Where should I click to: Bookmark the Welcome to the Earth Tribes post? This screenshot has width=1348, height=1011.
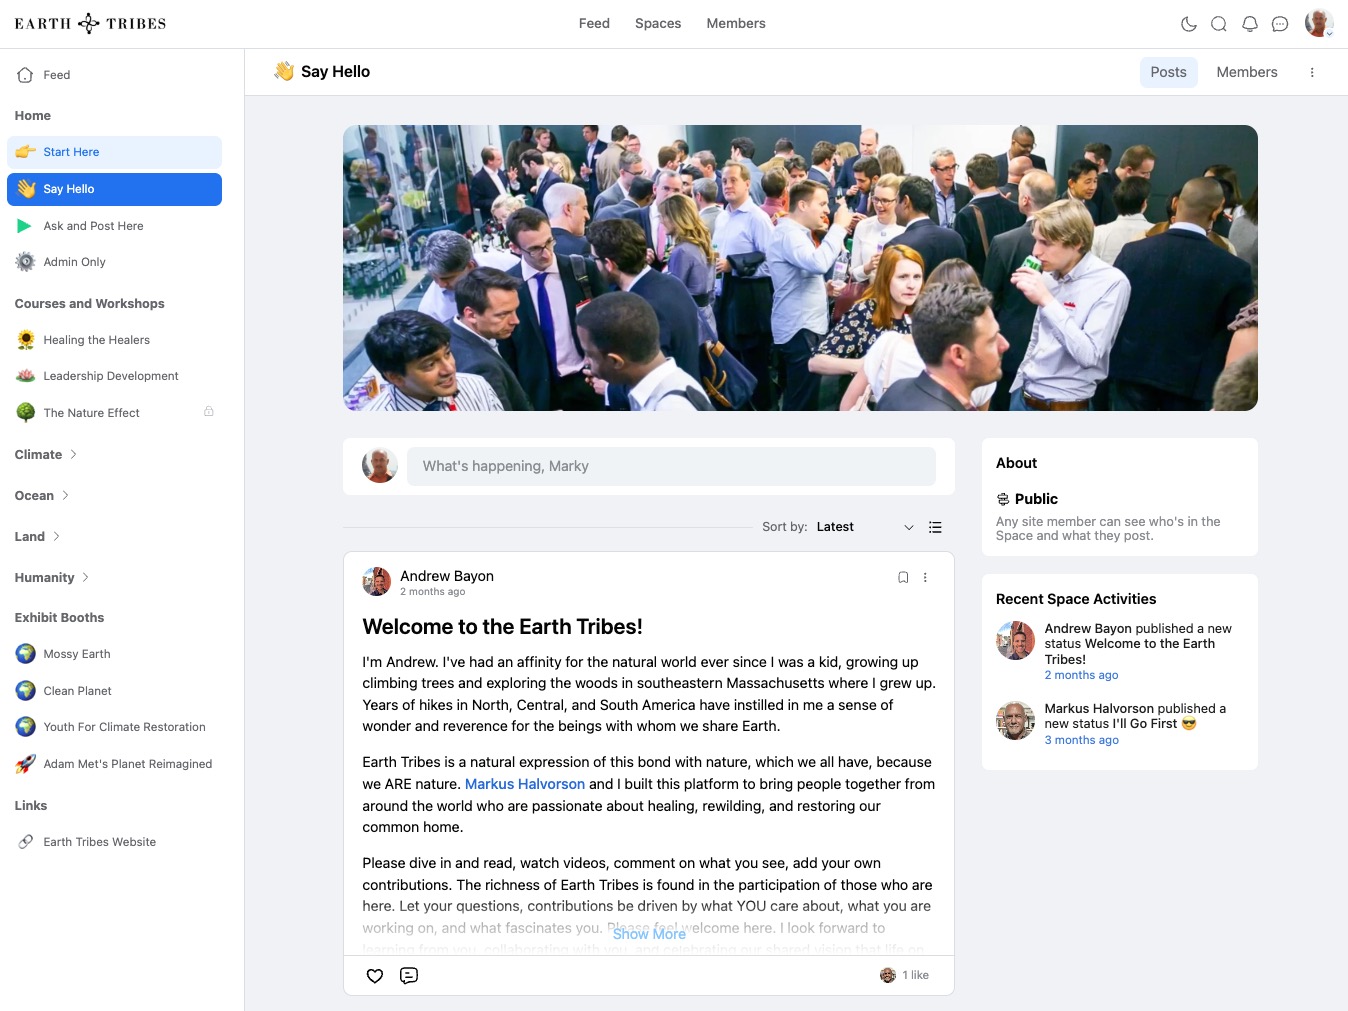pyautogui.click(x=903, y=577)
